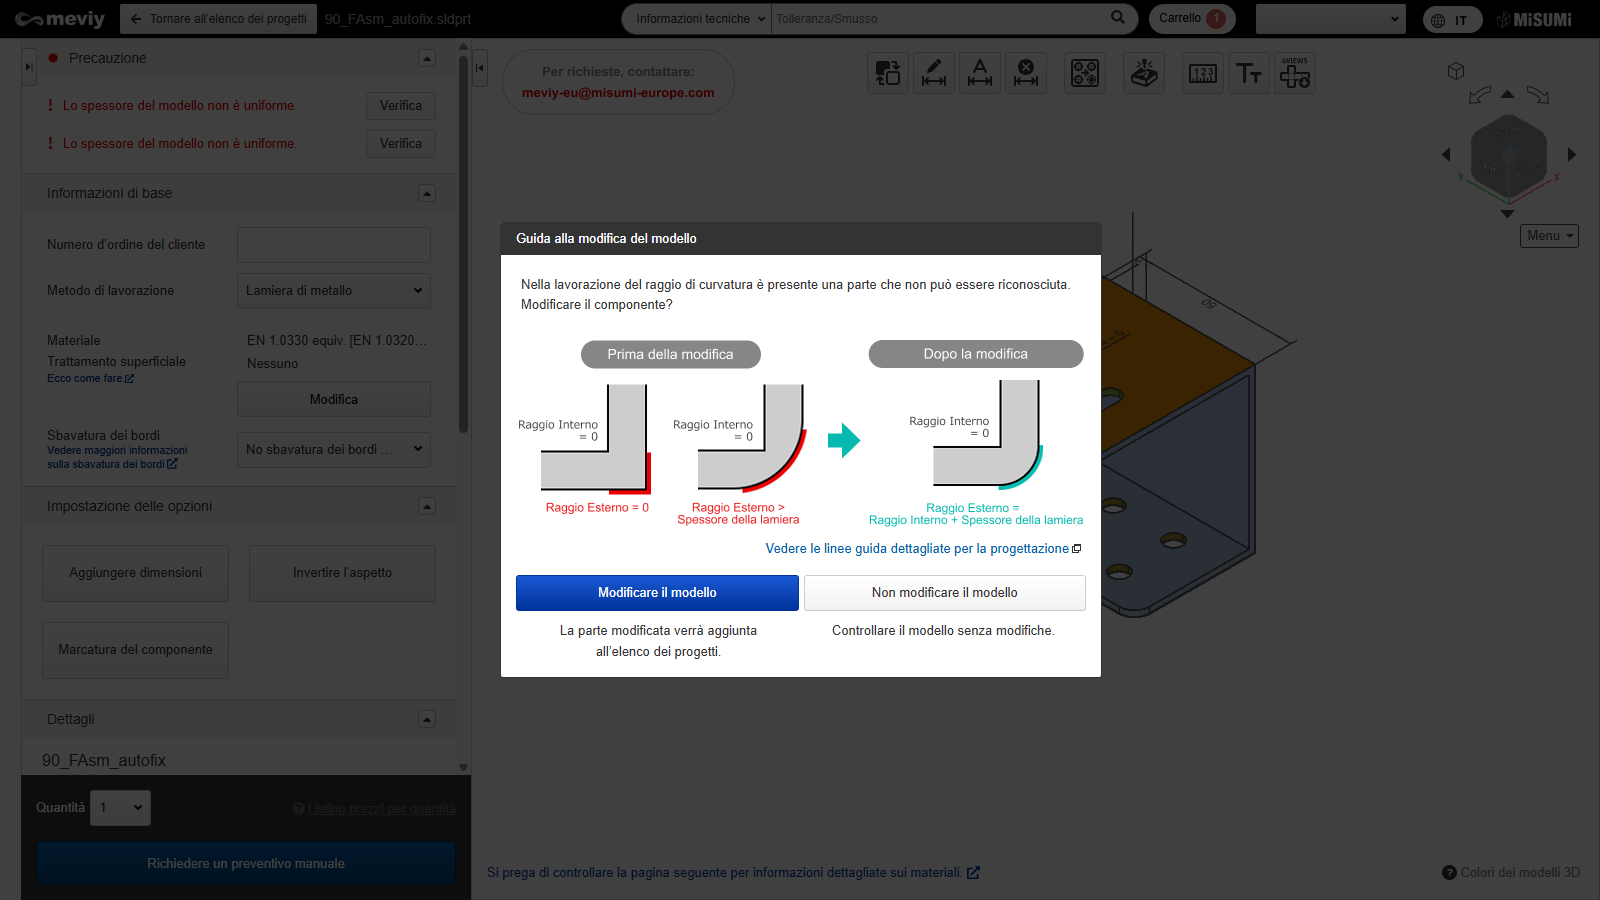This screenshot has width=1600, height=900.
Task: Click the part marking stamp toolbar icon
Action: coord(1144,73)
